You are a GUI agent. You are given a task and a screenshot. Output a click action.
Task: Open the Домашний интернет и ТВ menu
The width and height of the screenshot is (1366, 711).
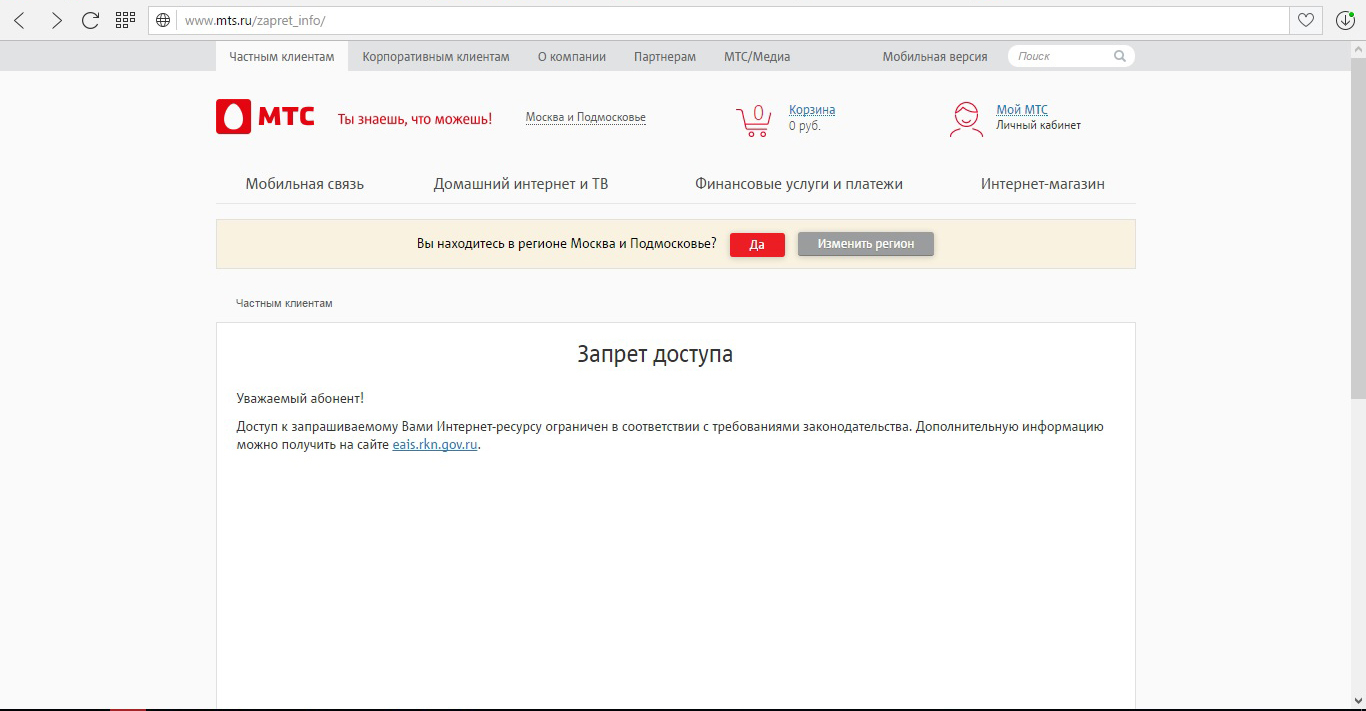(521, 184)
